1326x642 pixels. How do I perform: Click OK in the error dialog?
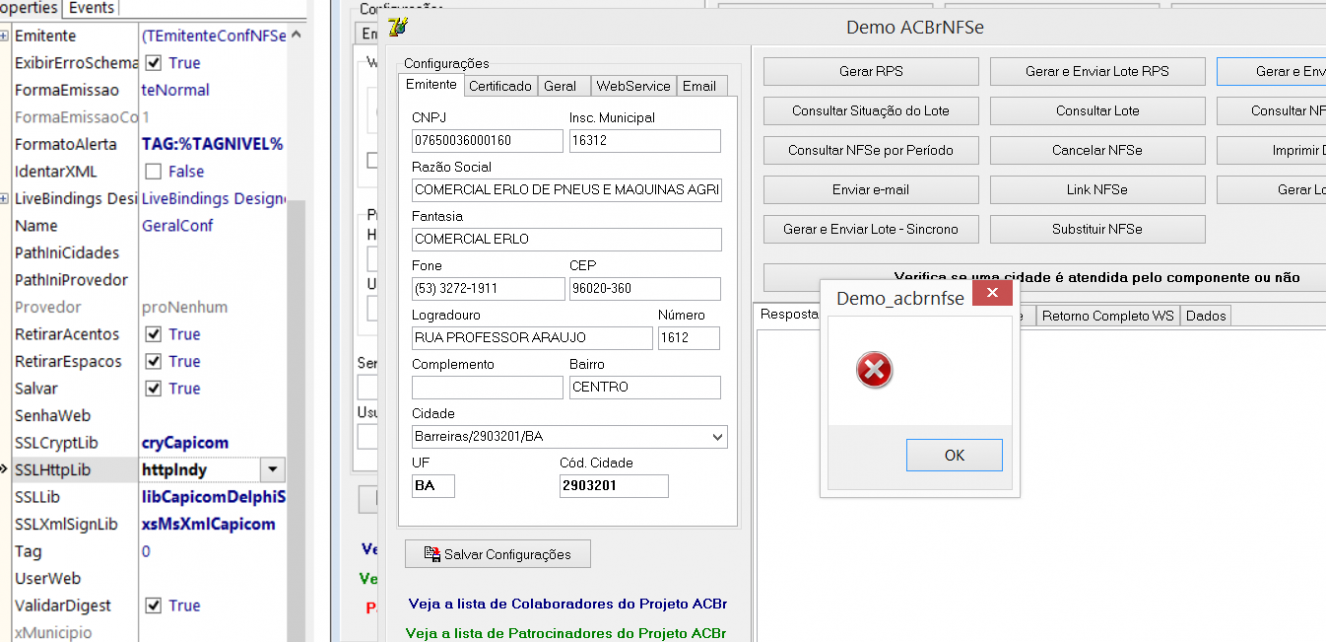(954, 455)
